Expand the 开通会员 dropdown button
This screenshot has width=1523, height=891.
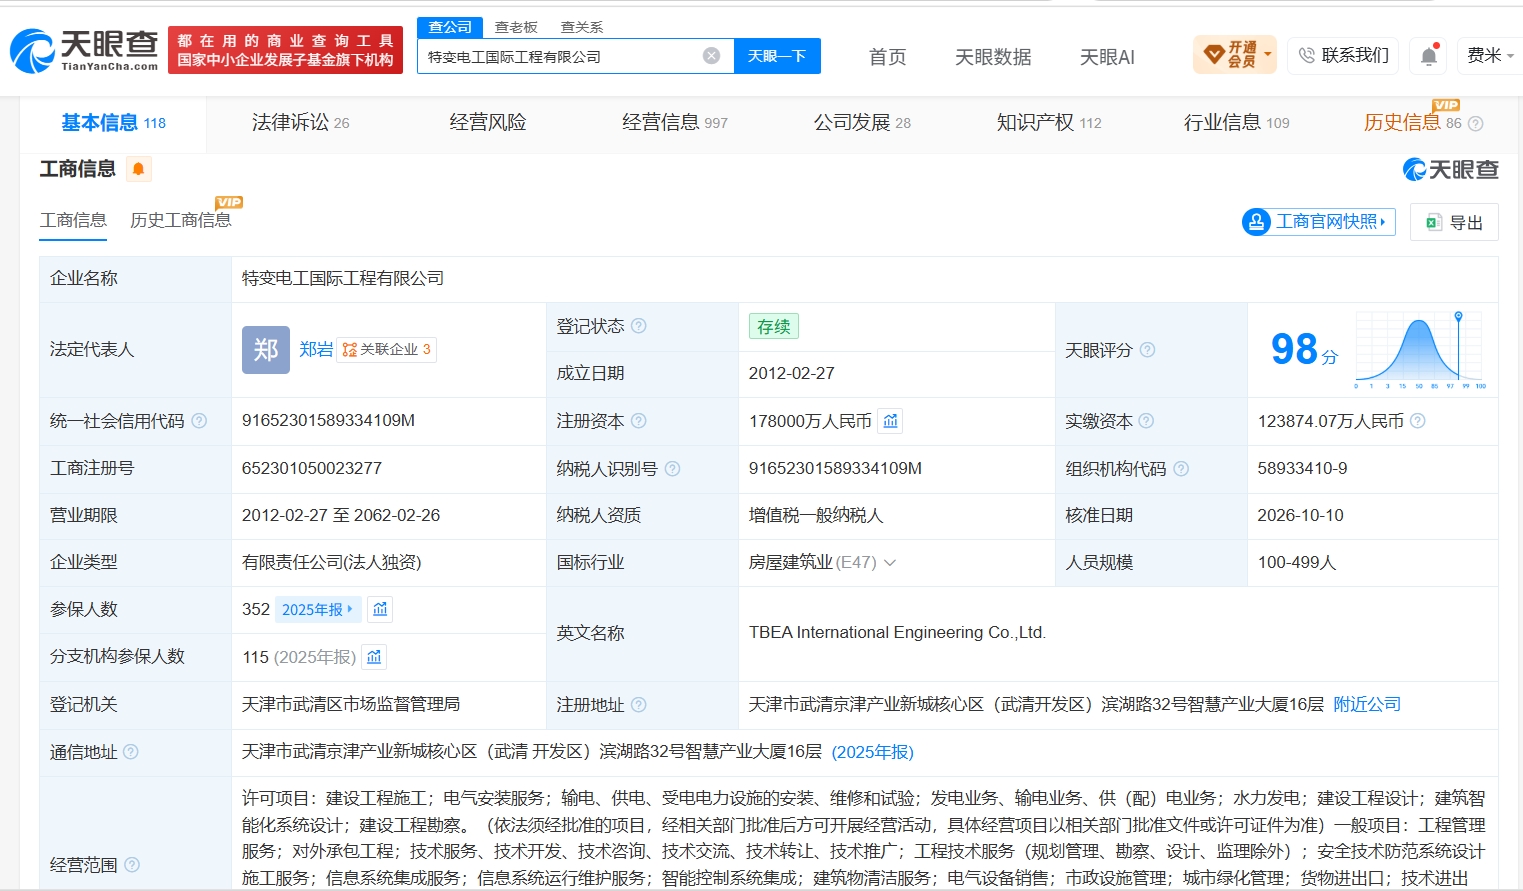tap(1235, 55)
